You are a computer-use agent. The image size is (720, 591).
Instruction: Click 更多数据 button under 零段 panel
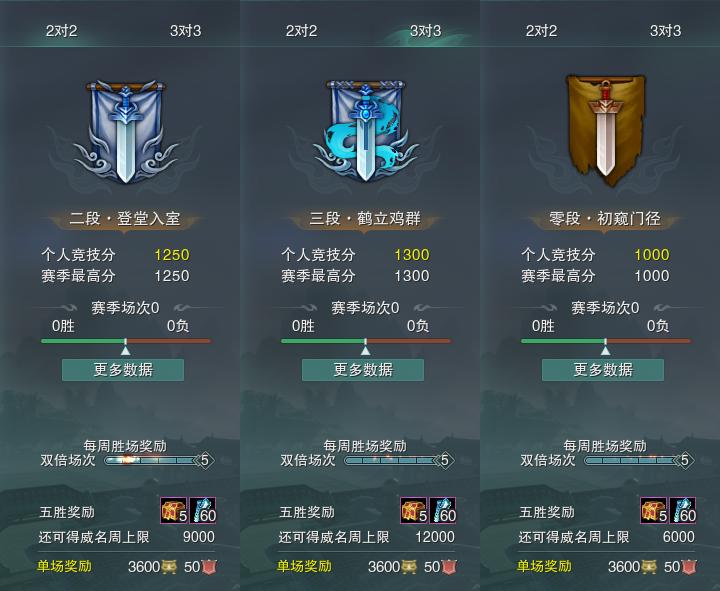point(603,370)
